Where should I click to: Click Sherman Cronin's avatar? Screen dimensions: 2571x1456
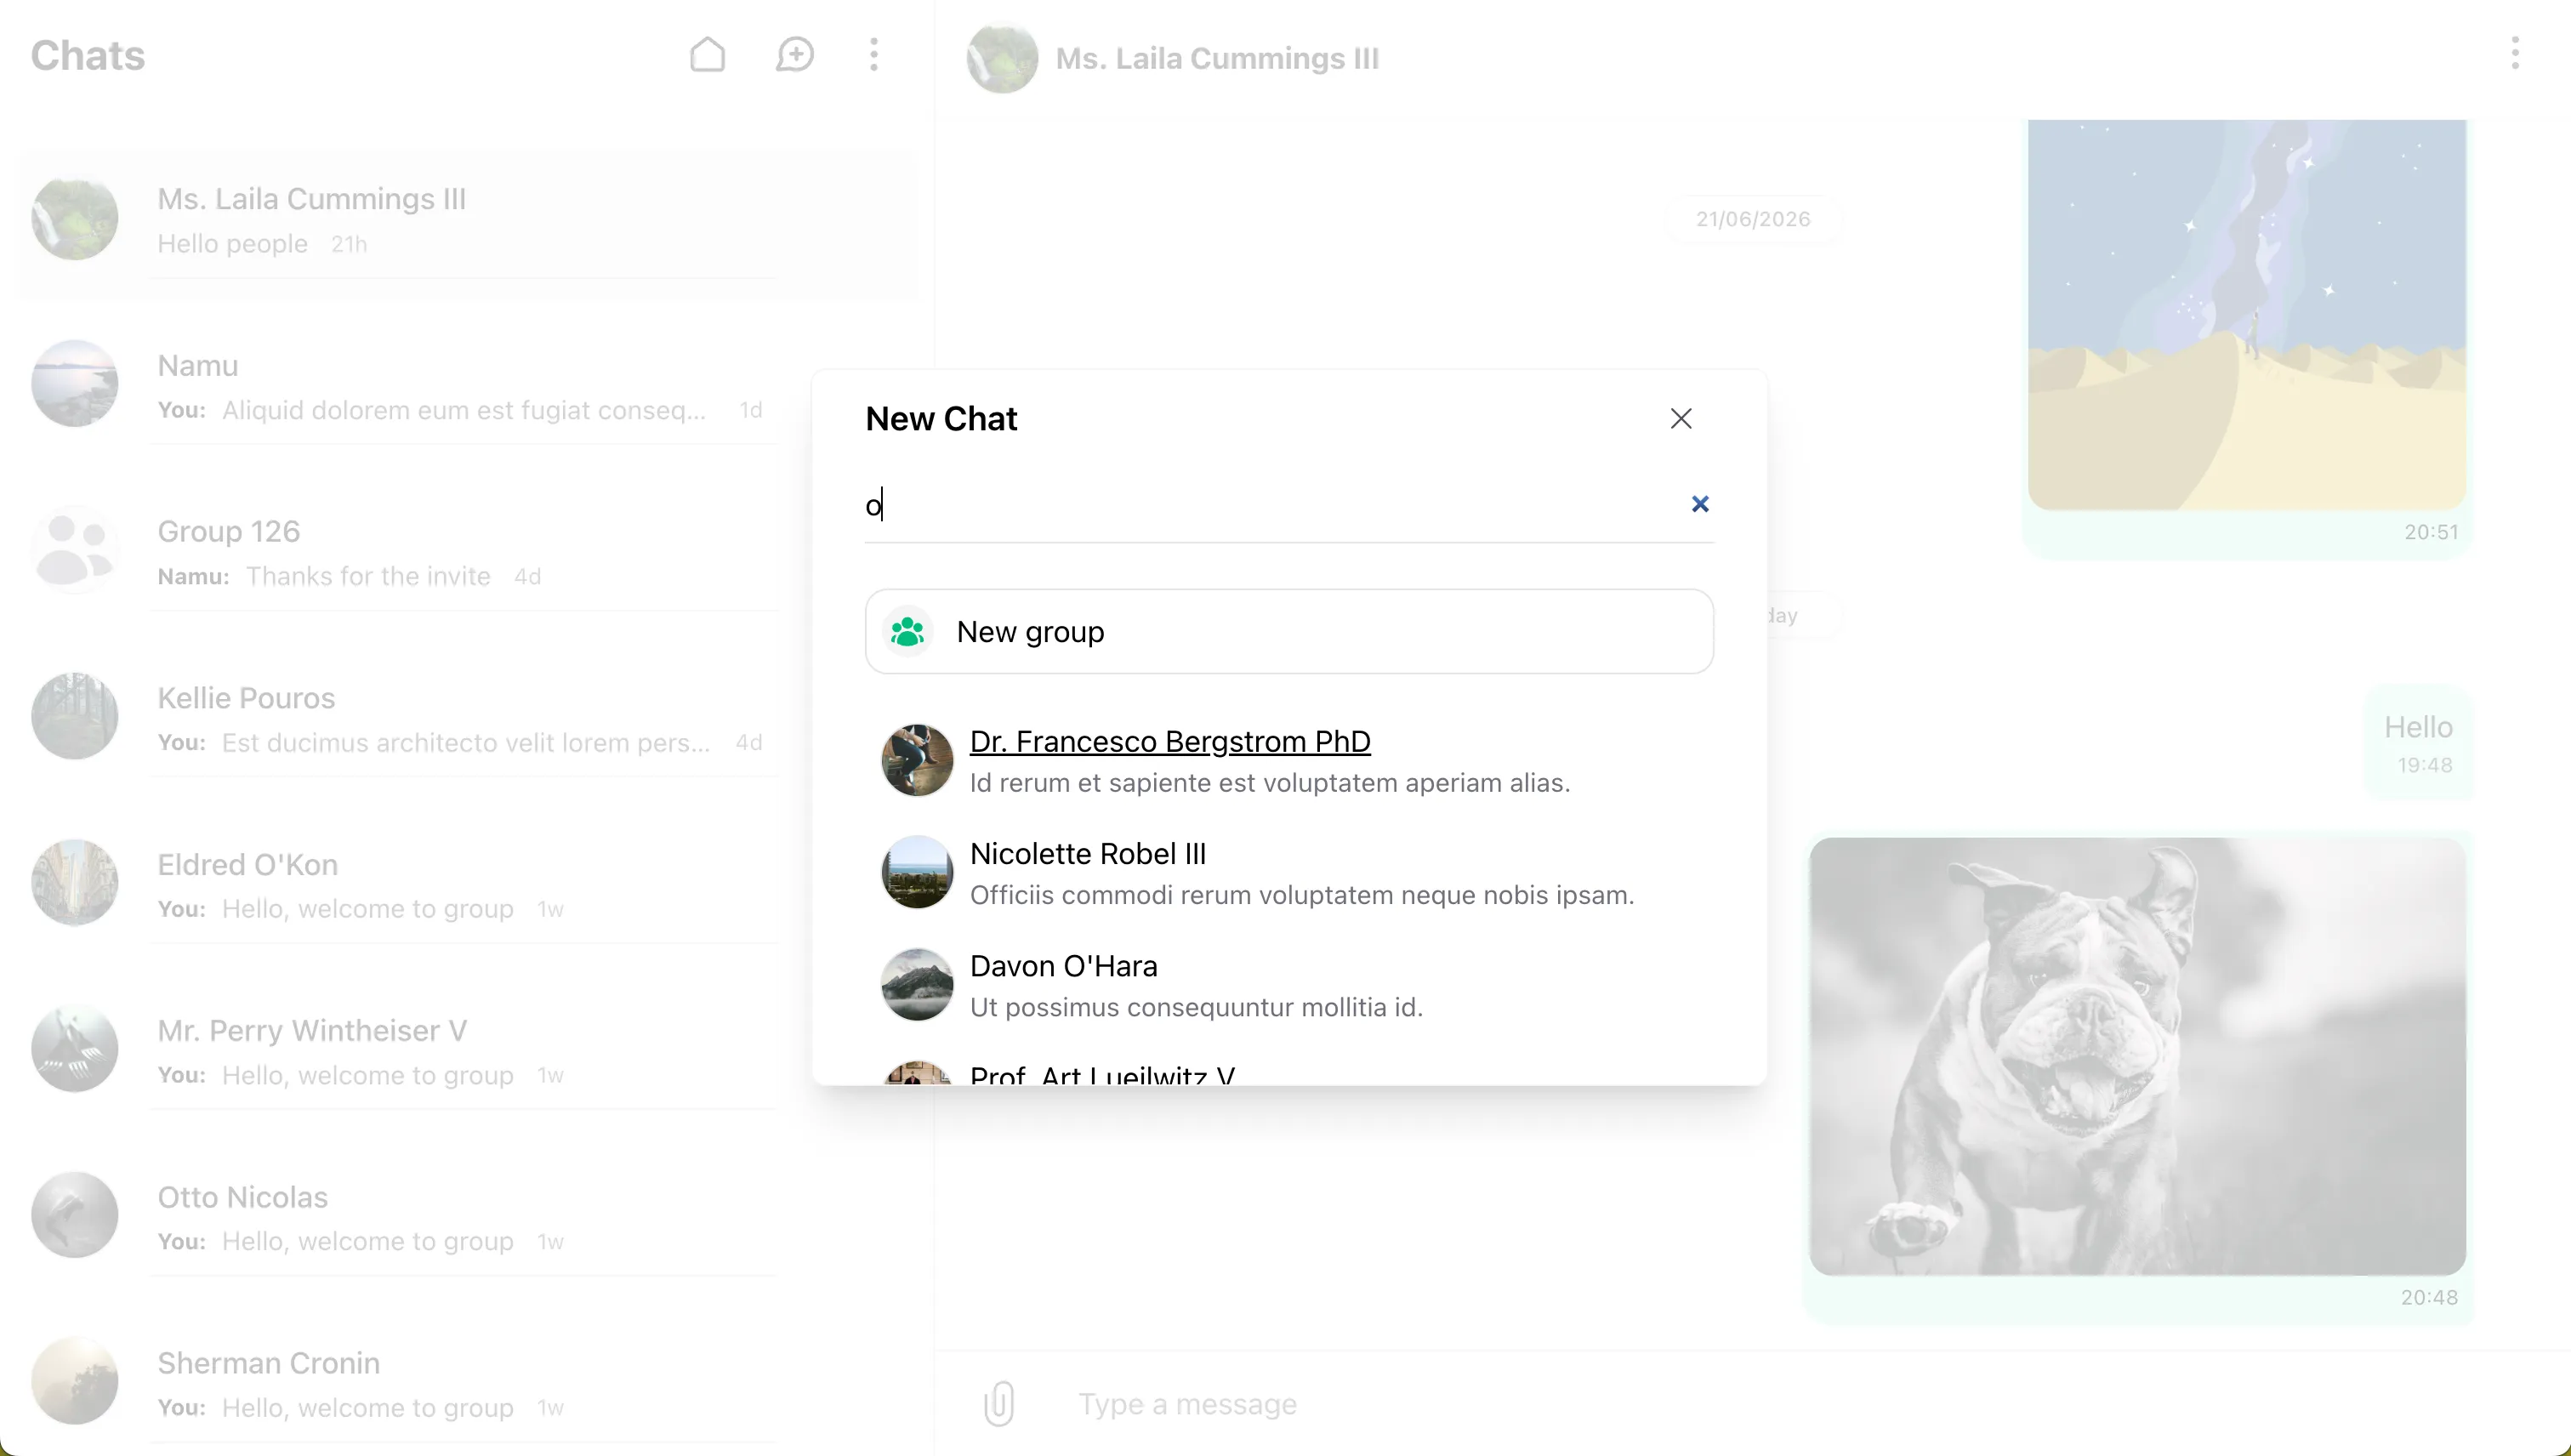[x=75, y=1381]
